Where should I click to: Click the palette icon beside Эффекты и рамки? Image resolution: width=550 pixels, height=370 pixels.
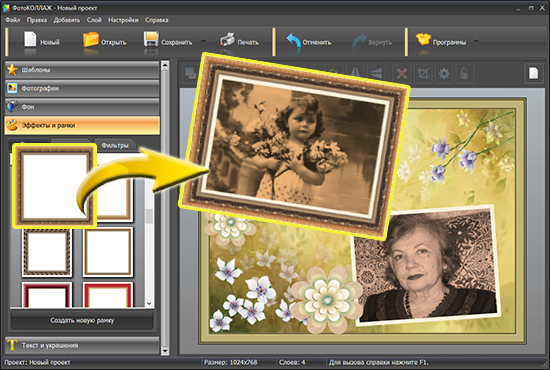pos(12,125)
